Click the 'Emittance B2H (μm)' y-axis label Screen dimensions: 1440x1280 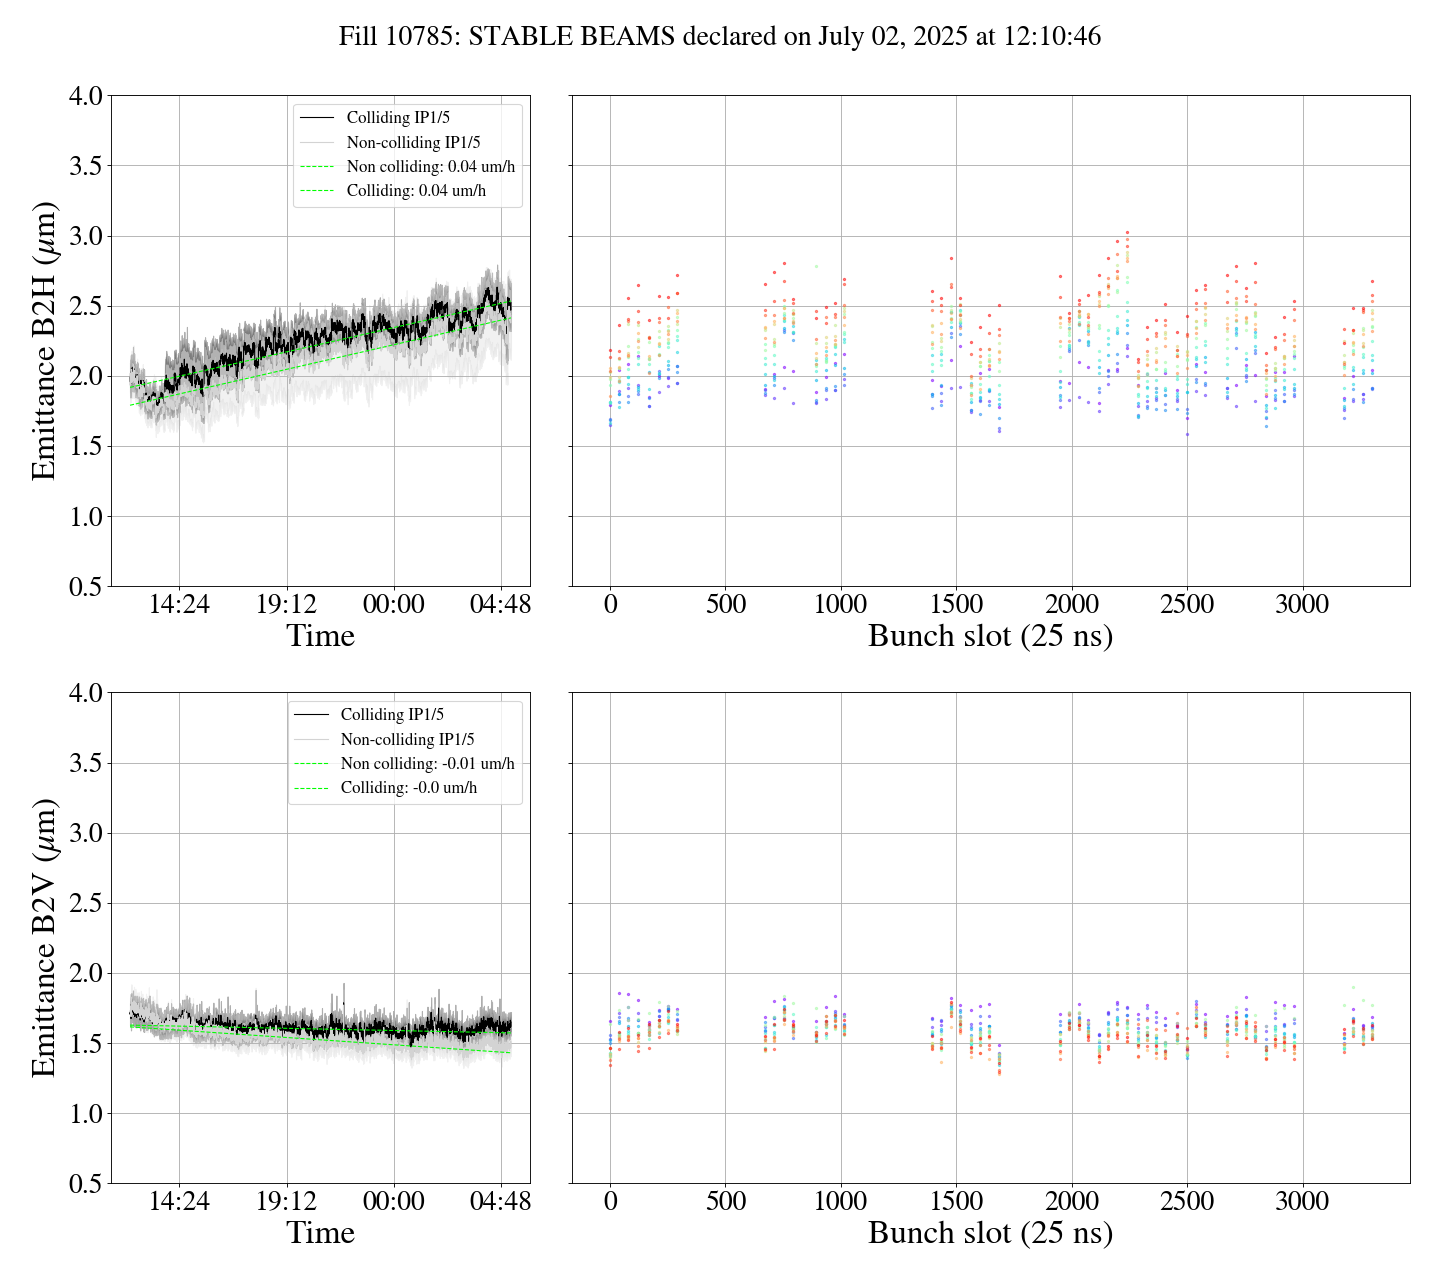pyautogui.click(x=44, y=341)
